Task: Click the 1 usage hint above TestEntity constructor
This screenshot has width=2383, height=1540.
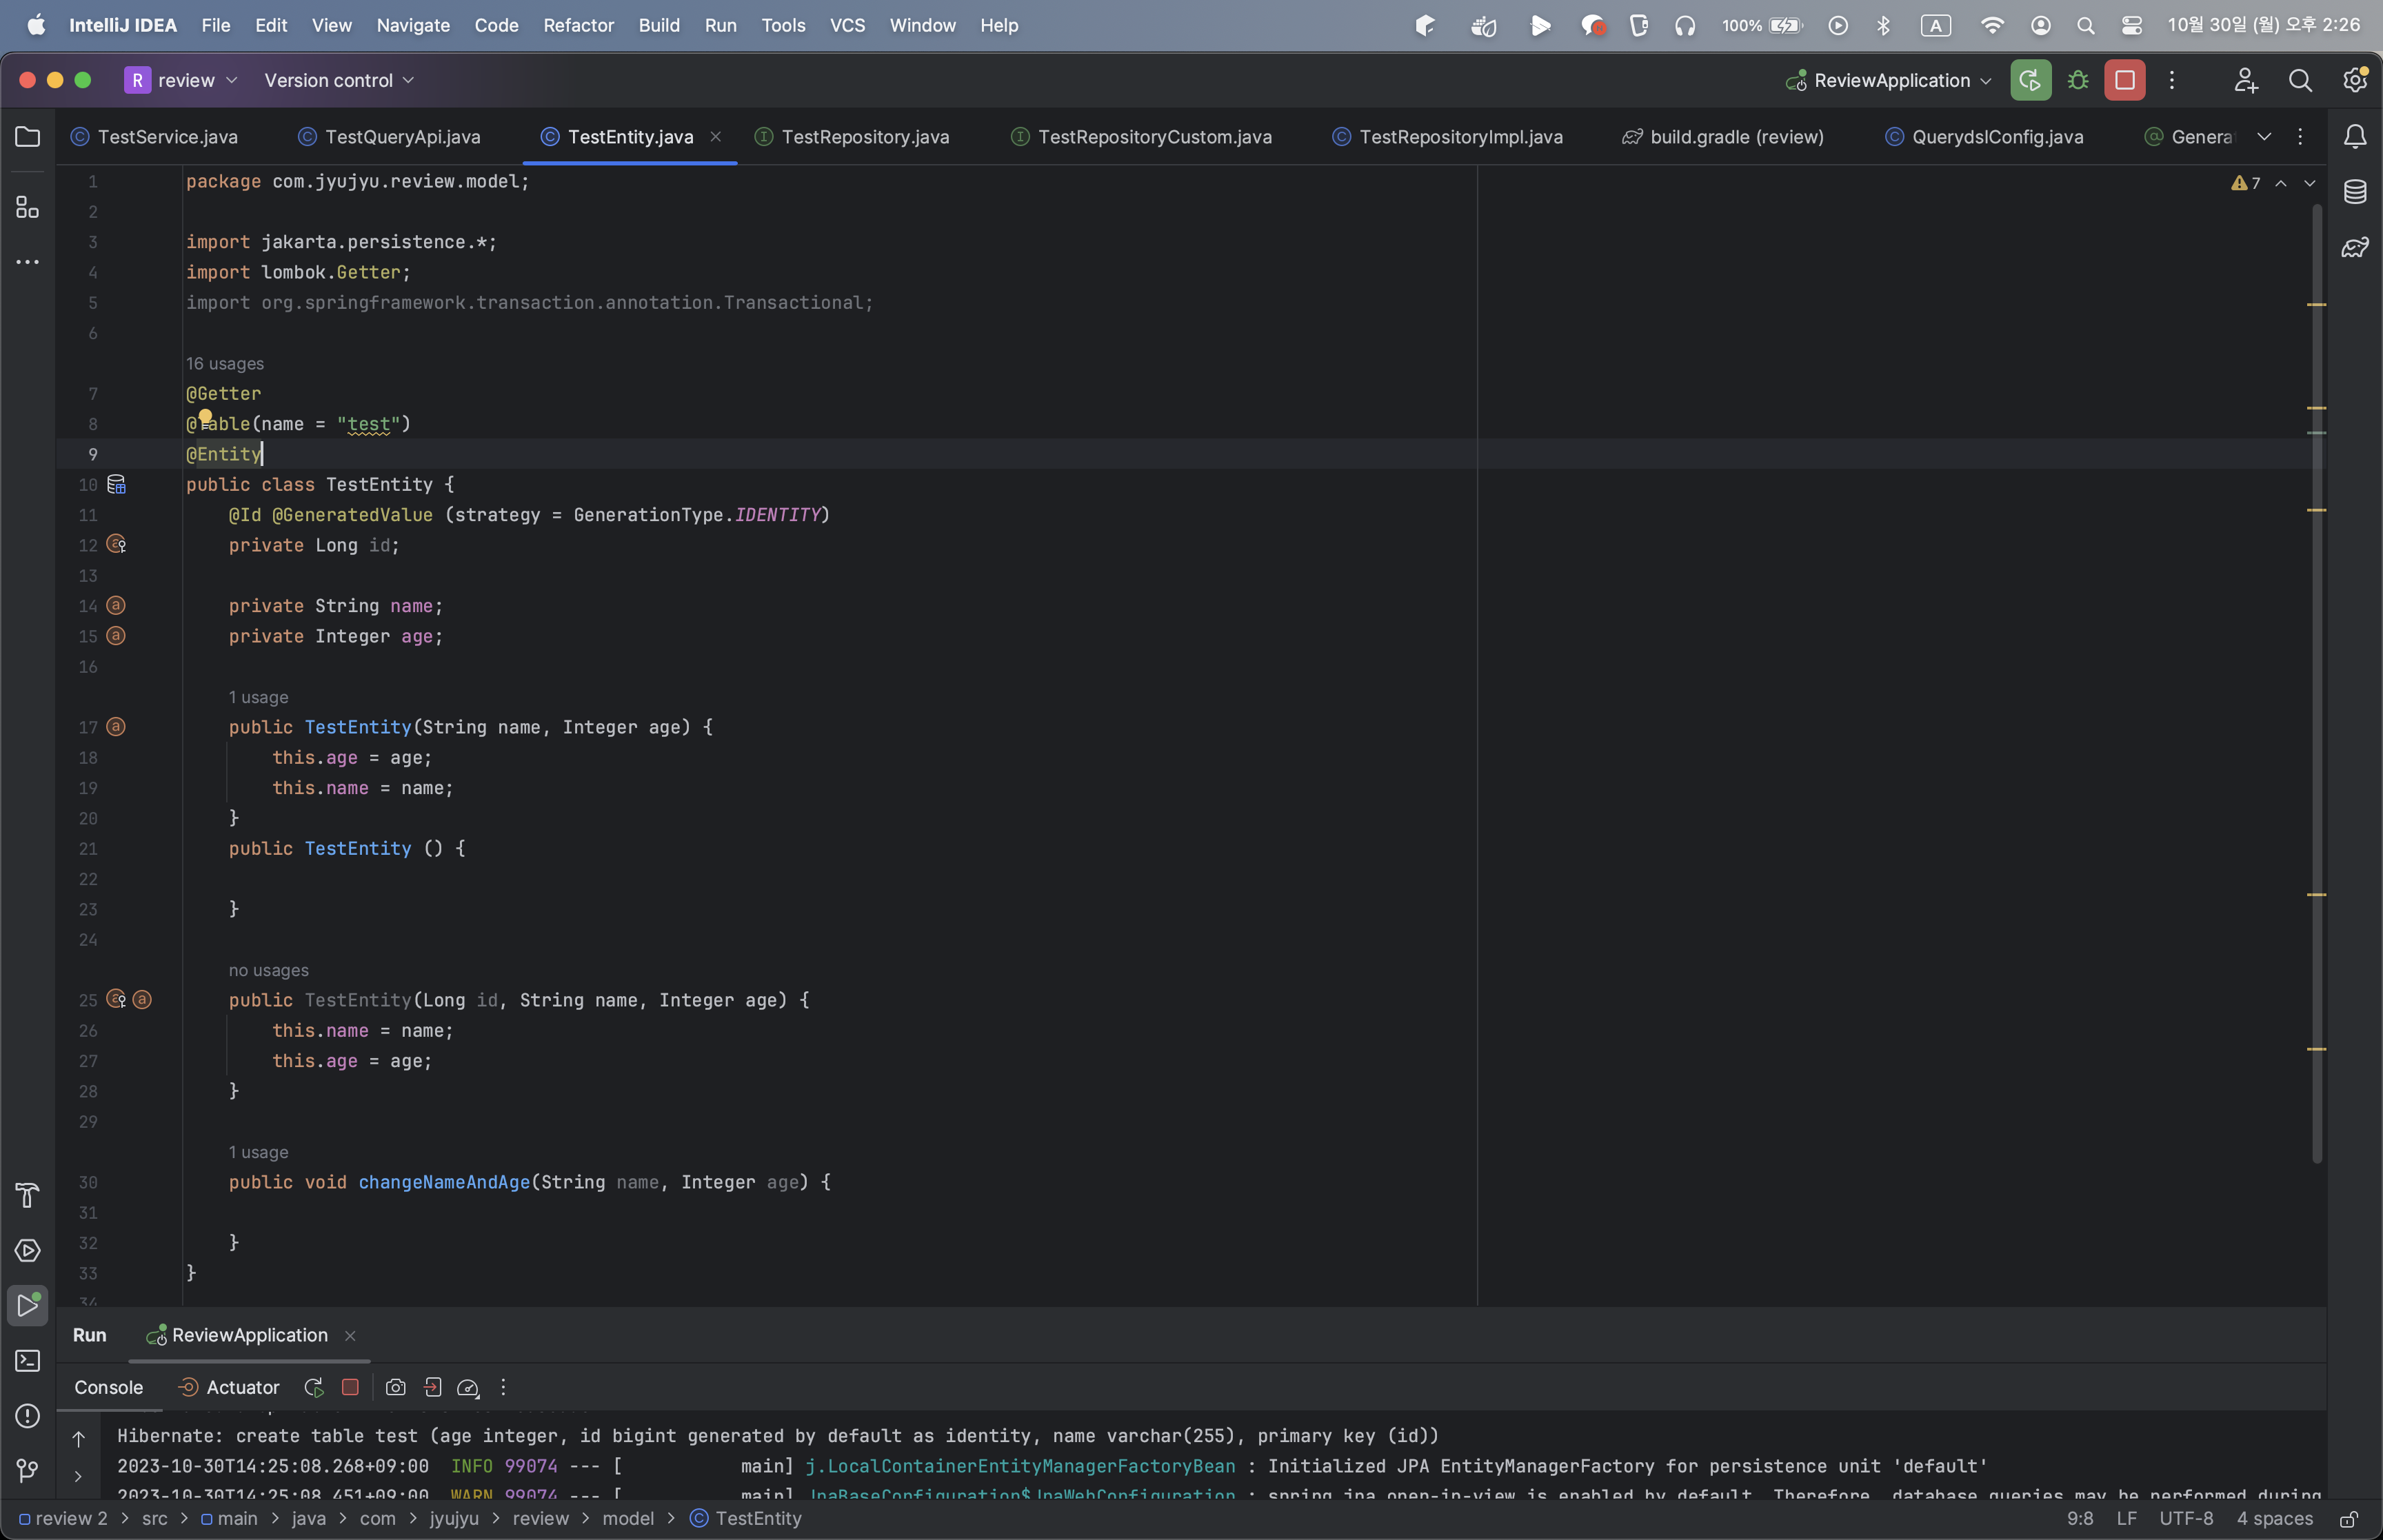Action: pos(258,697)
